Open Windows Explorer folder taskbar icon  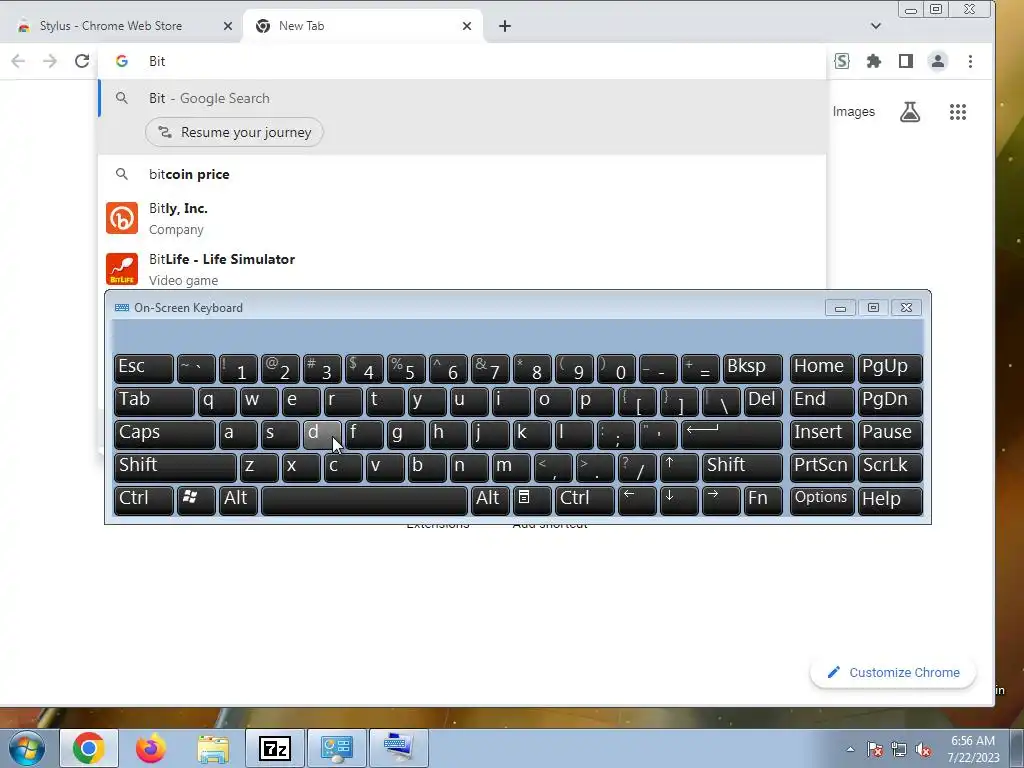(x=213, y=748)
